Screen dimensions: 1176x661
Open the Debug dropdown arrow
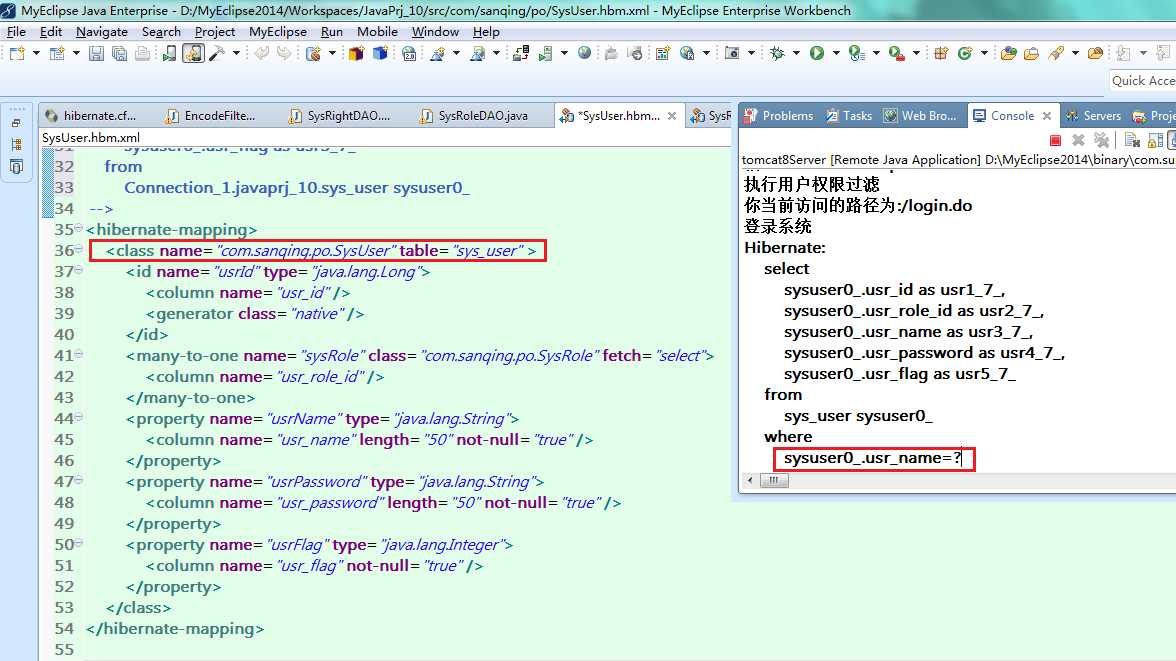tap(796, 53)
